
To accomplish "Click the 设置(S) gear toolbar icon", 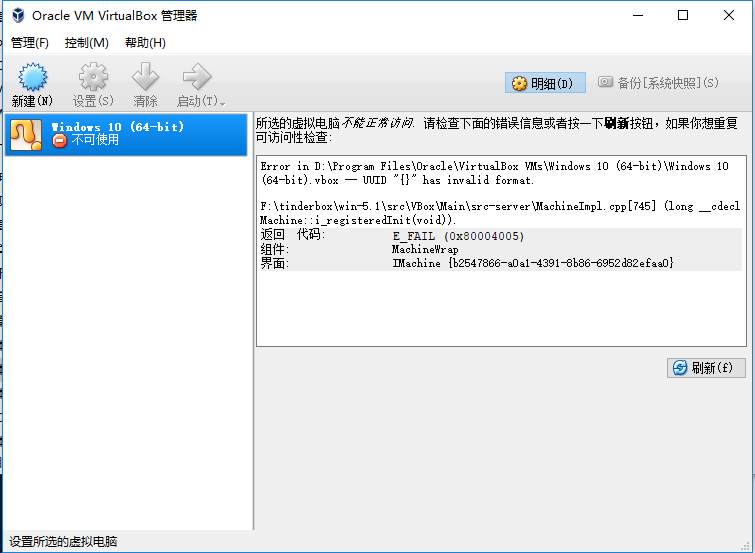I will tap(93, 77).
